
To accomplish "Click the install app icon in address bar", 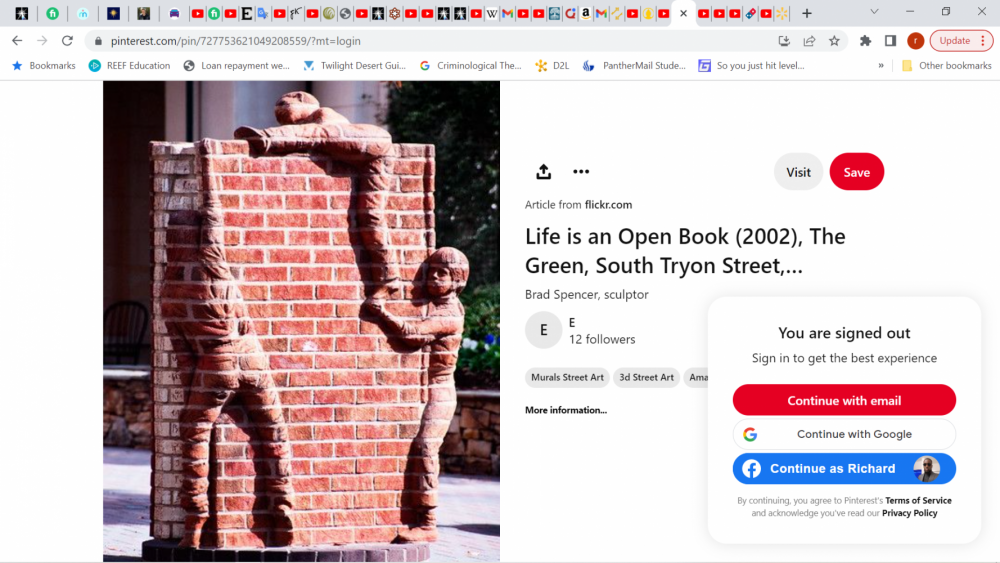I will click(x=784, y=41).
